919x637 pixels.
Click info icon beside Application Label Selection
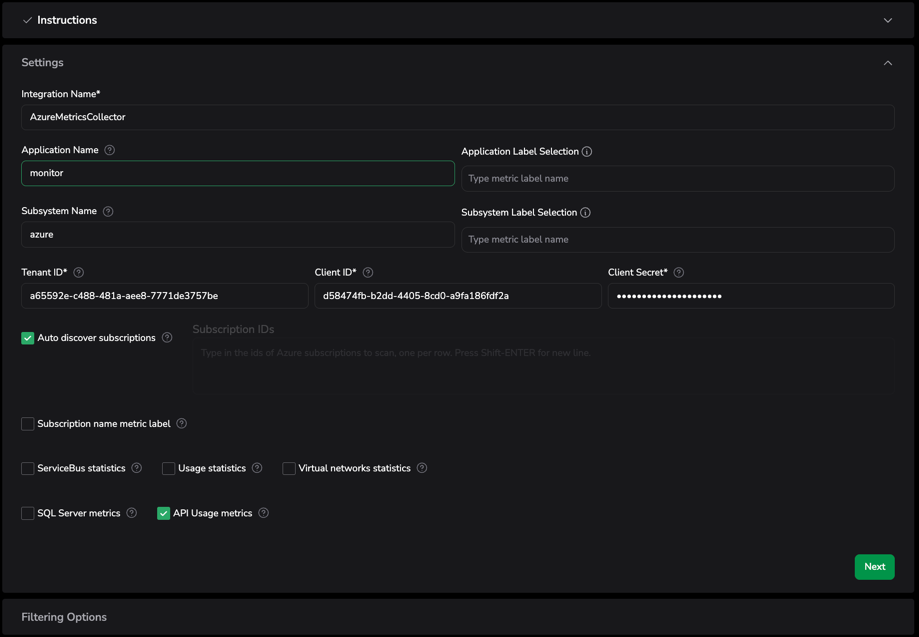[x=587, y=152]
